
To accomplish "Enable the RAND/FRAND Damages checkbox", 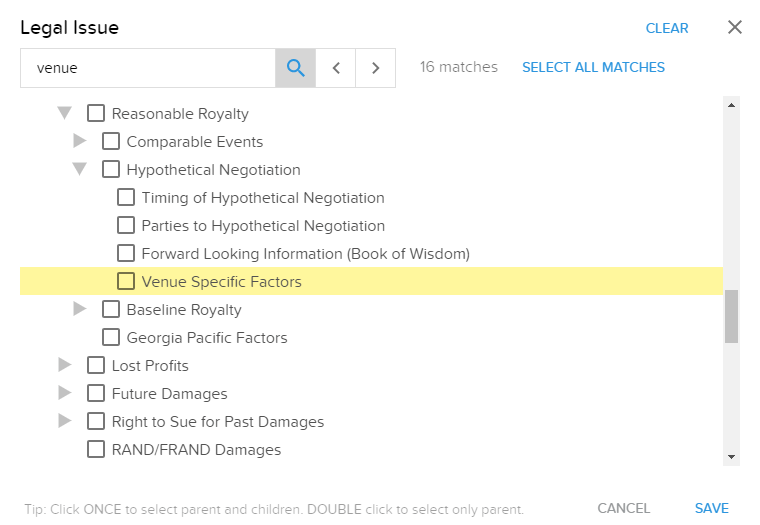I will pyautogui.click(x=96, y=449).
